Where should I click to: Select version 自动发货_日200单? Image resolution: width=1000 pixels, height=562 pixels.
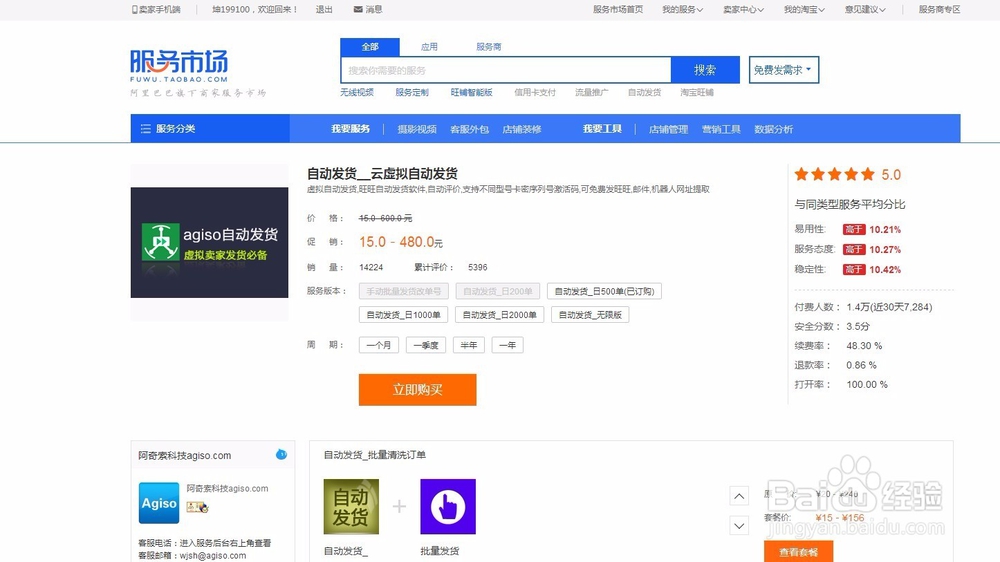click(498, 291)
